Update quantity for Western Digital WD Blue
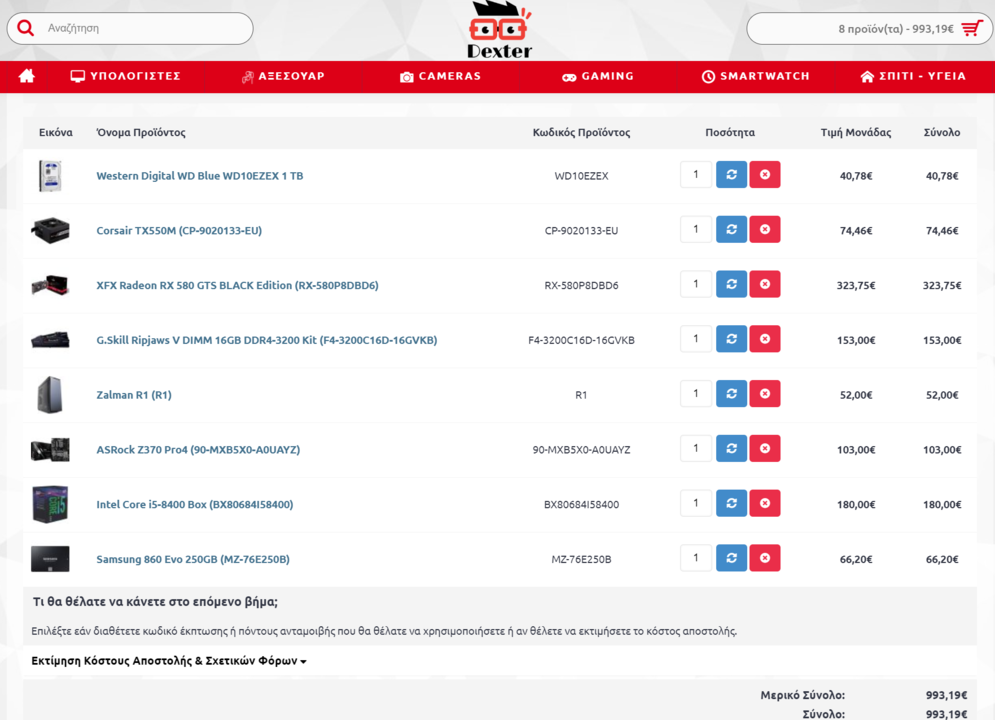Viewport: 995px width, 720px height. pos(732,174)
